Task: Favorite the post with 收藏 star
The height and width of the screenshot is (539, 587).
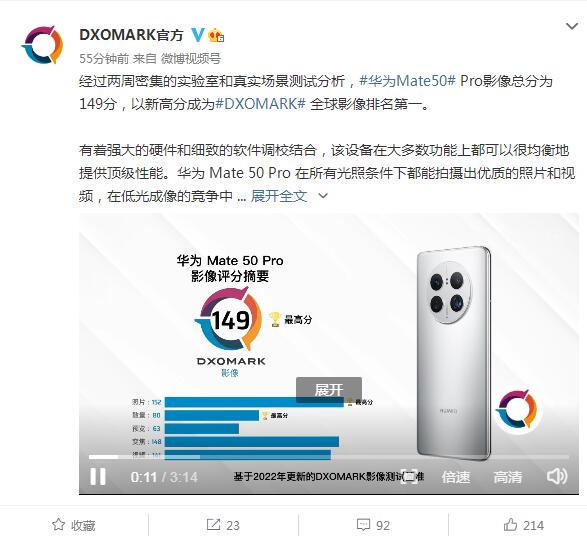Action: click(74, 525)
